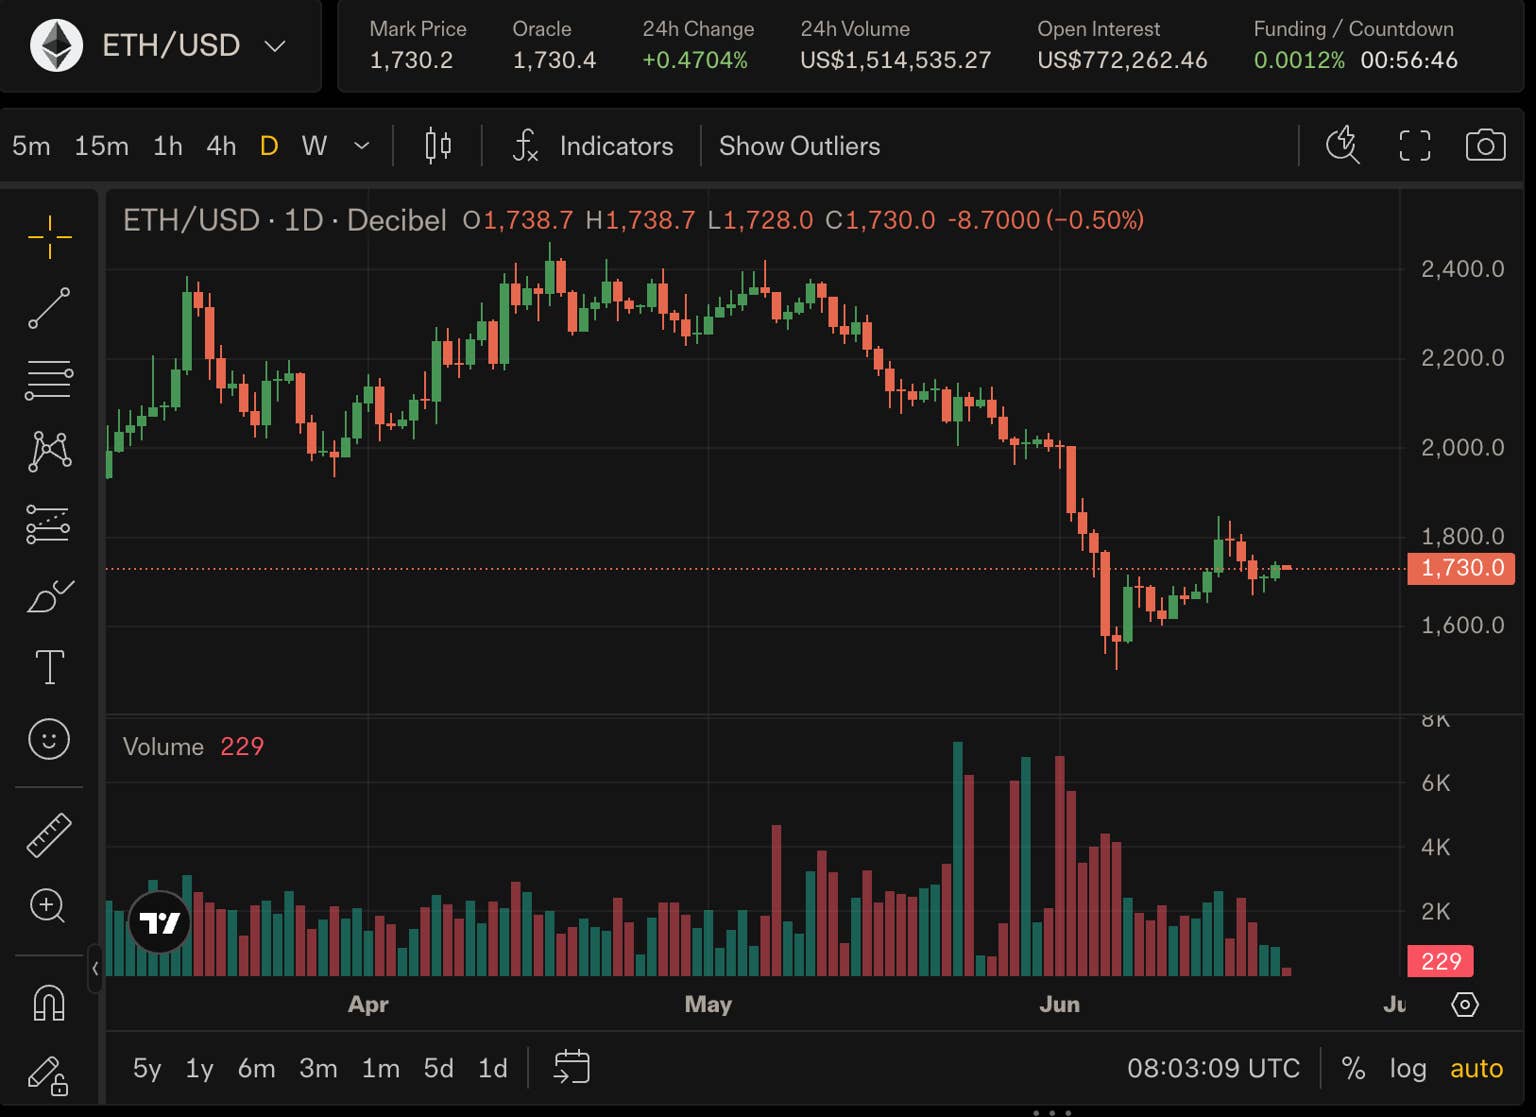Toggle percent scale mode
Image resolution: width=1536 pixels, height=1117 pixels.
point(1353,1068)
